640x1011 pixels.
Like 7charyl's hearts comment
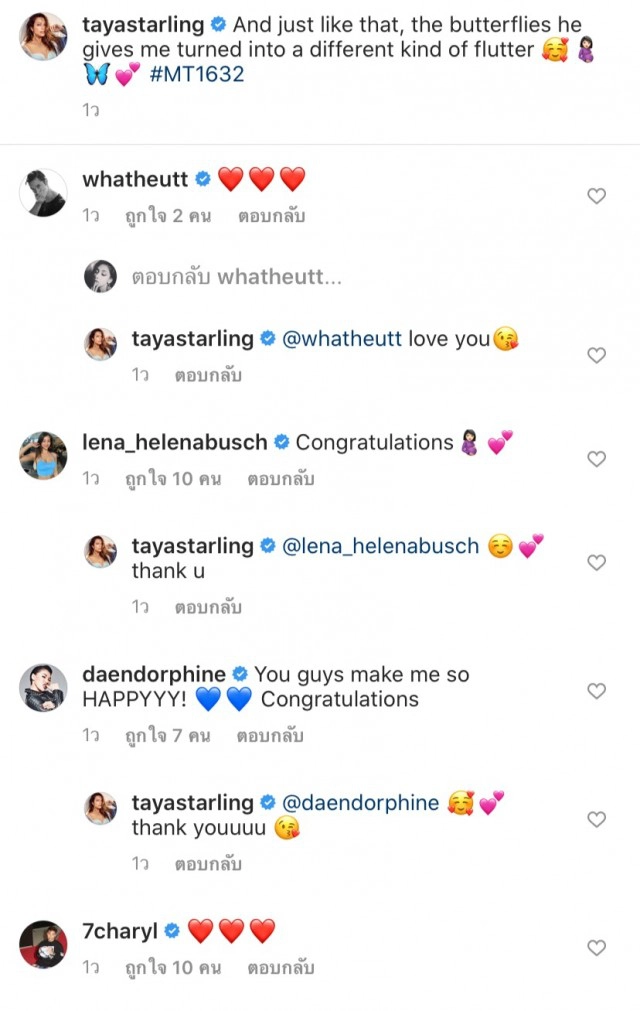point(596,947)
